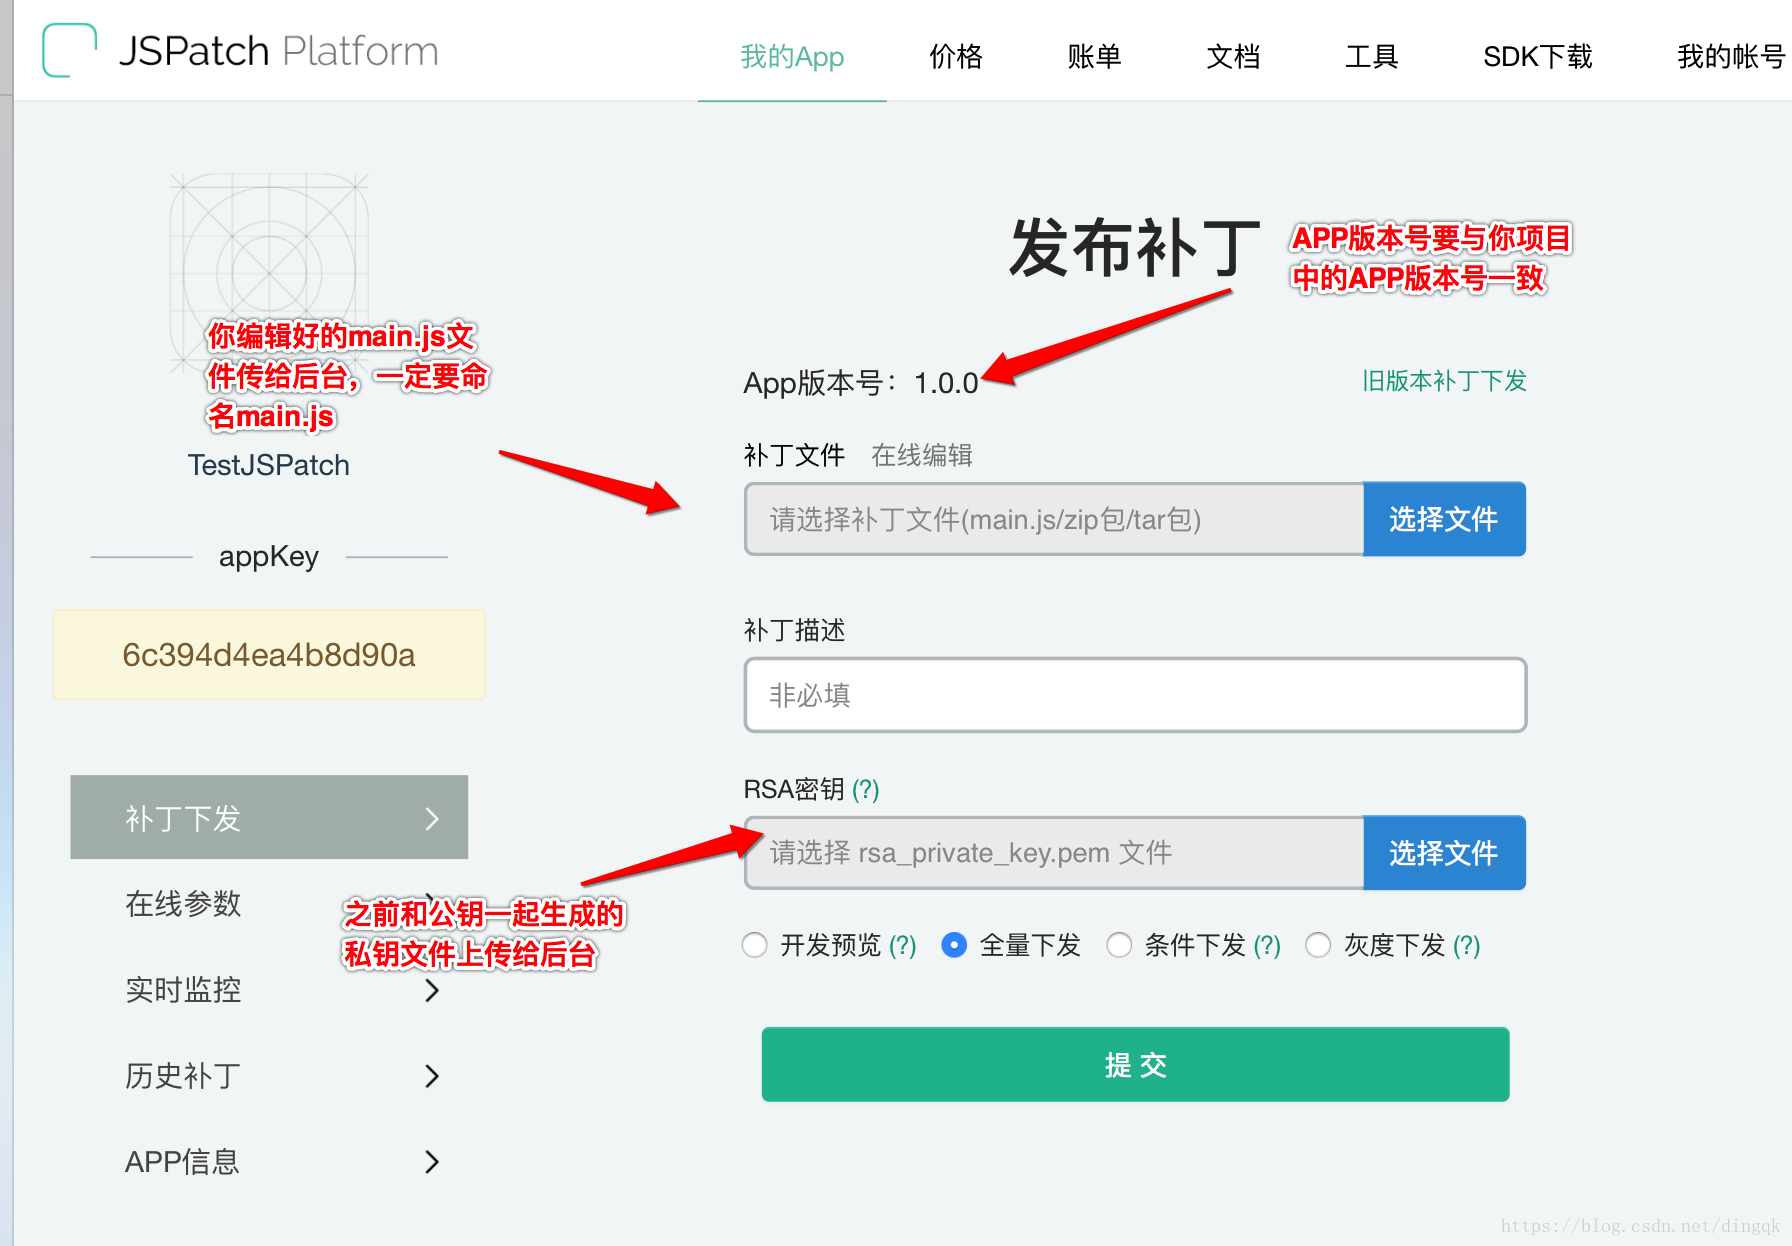
Task: Open the RSA密钥 help (?) icon
Action: click(x=866, y=790)
